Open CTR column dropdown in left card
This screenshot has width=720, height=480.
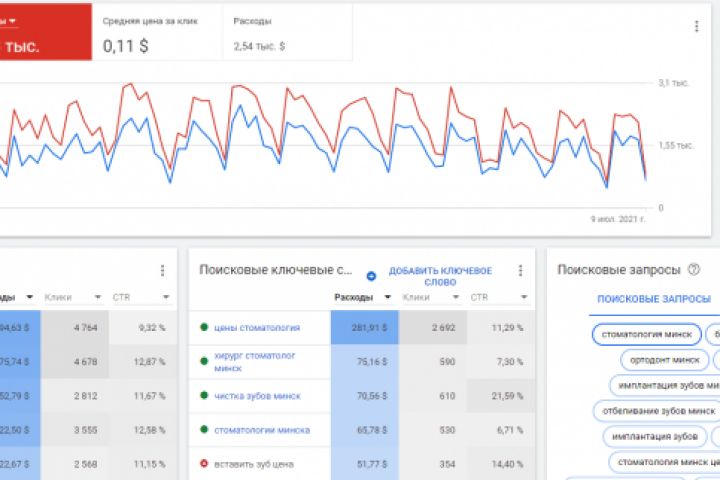click(166, 297)
